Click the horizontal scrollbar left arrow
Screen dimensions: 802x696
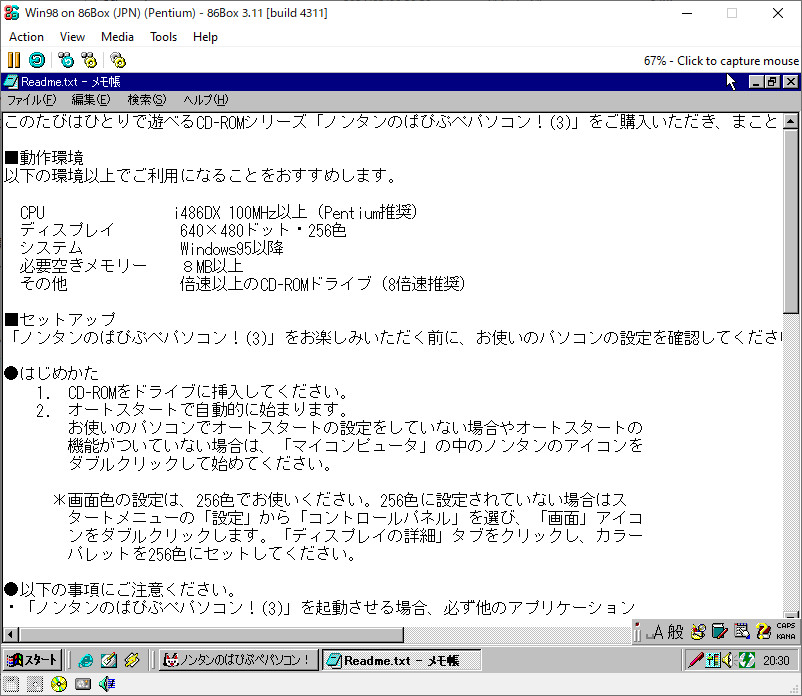(10, 635)
